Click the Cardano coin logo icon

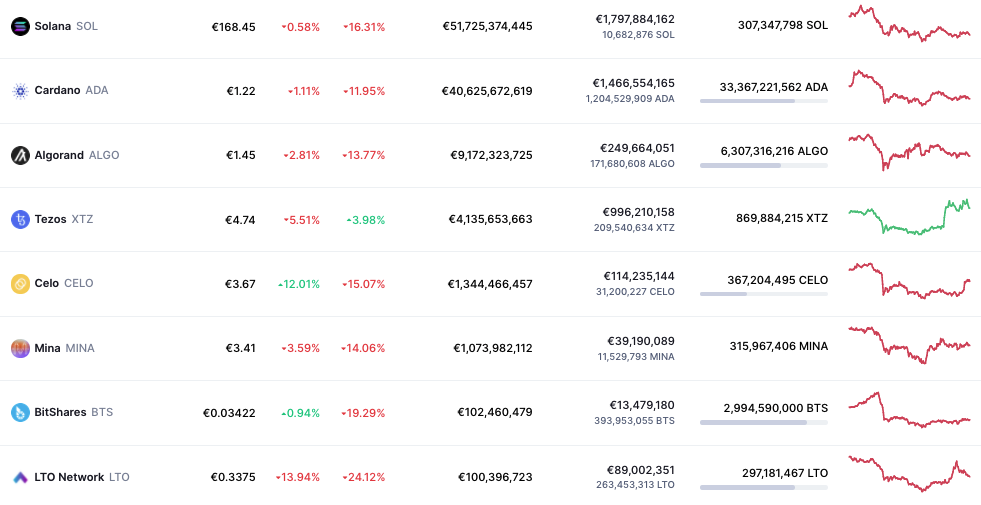[21, 91]
